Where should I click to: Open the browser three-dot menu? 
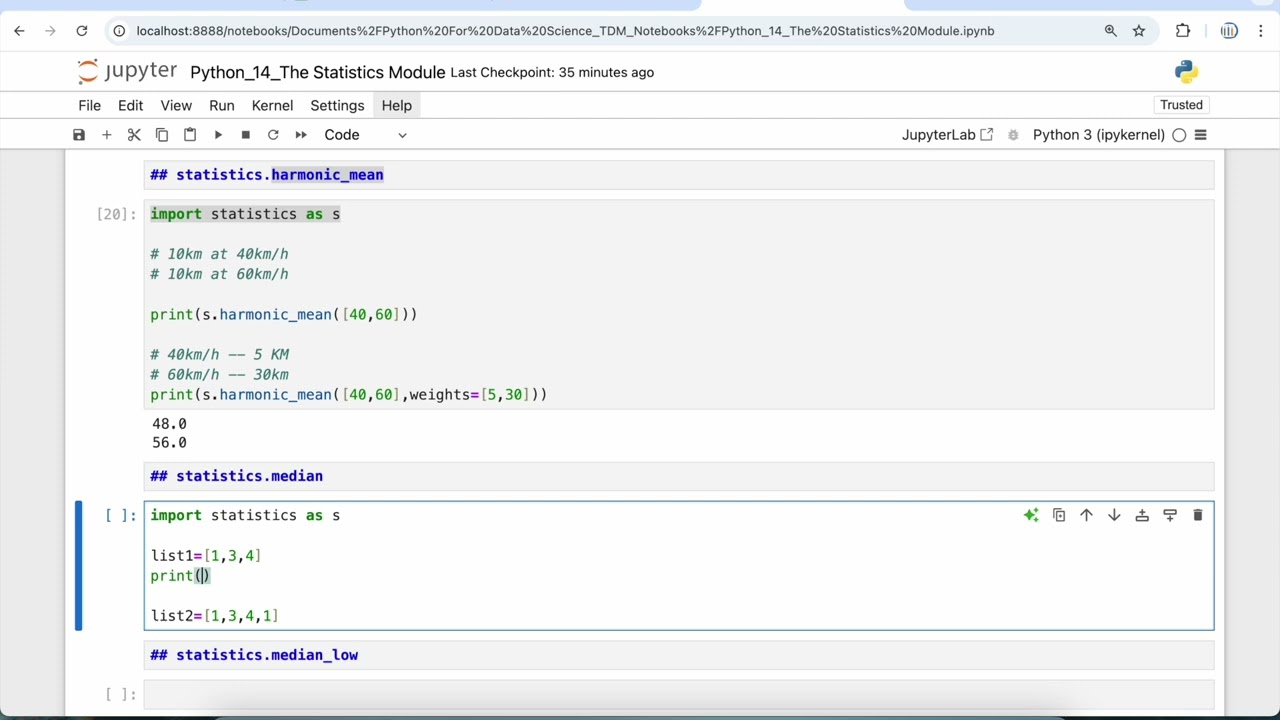click(x=1261, y=31)
